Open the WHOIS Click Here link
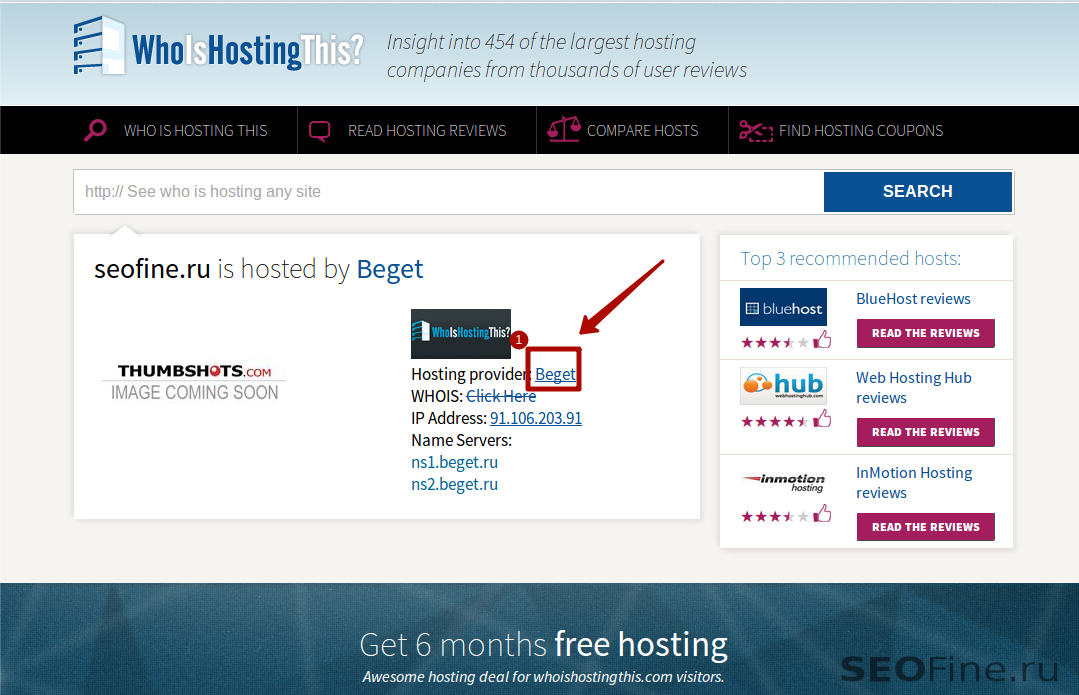Image resolution: width=1079 pixels, height=695 pixels. (501, 396)
